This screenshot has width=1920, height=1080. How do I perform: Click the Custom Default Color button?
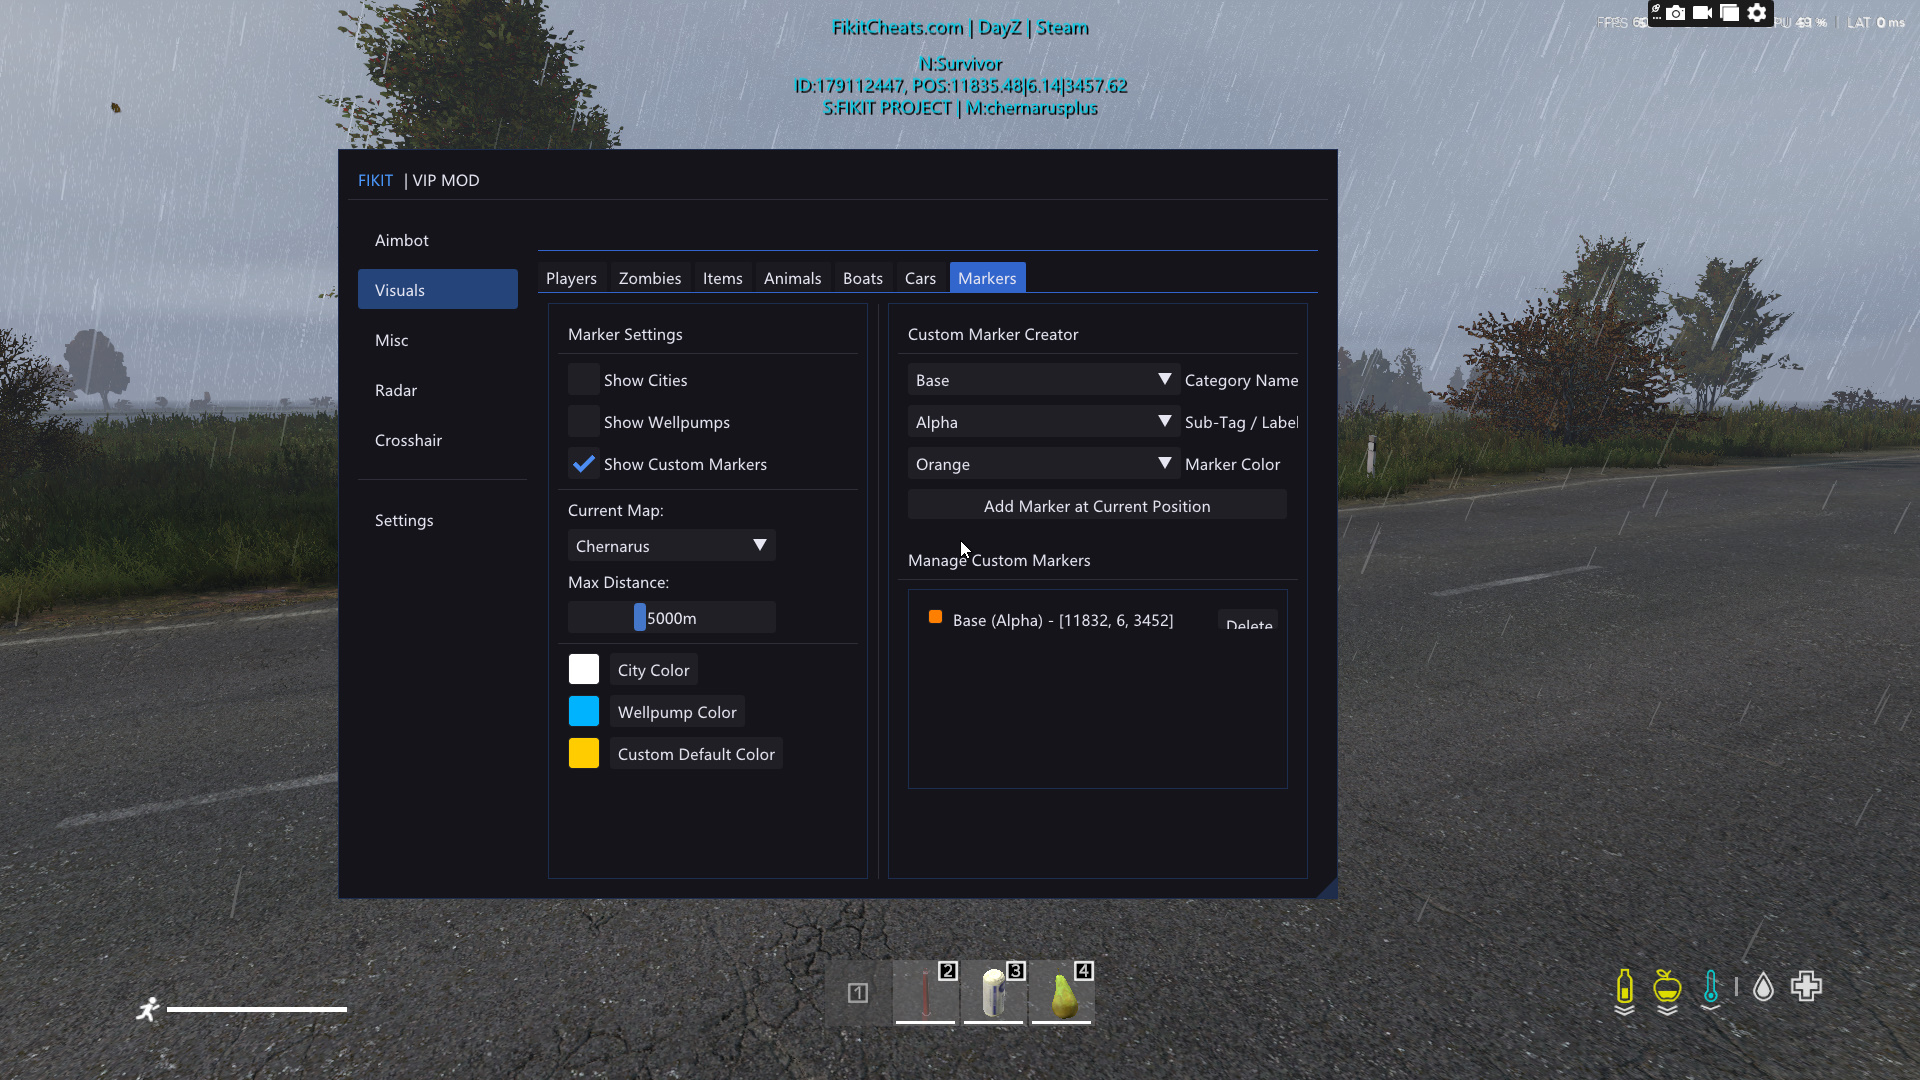696,754
